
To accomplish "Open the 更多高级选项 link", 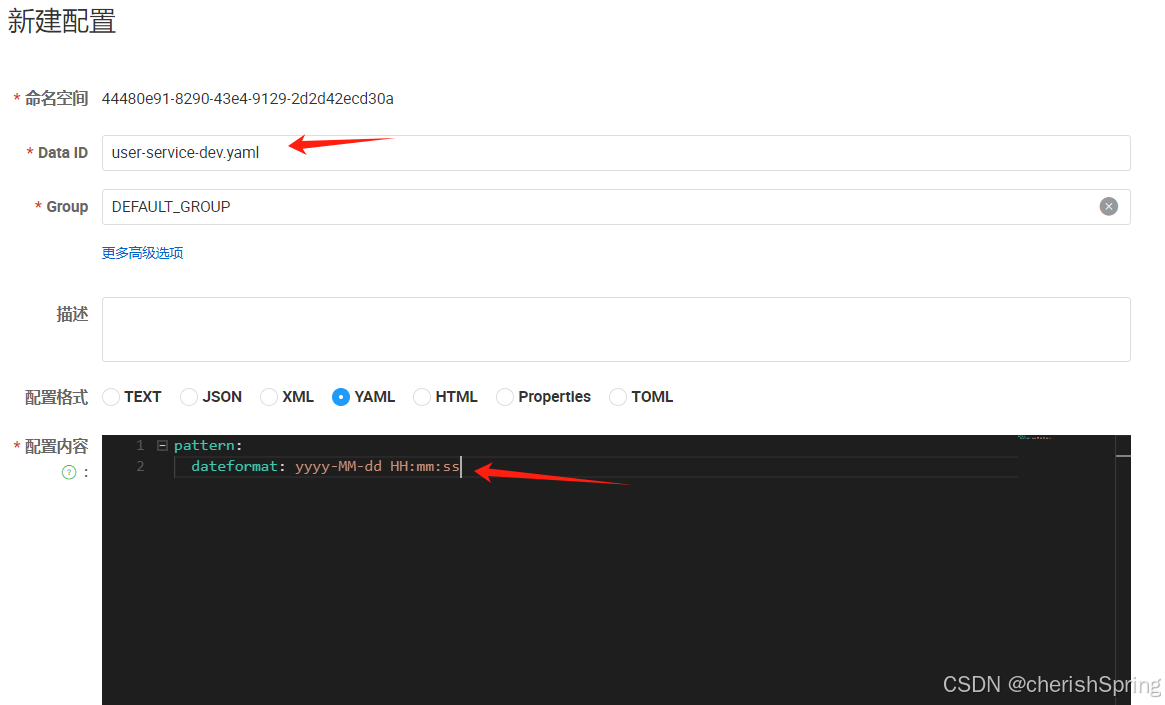I will [x=143, y=253].
